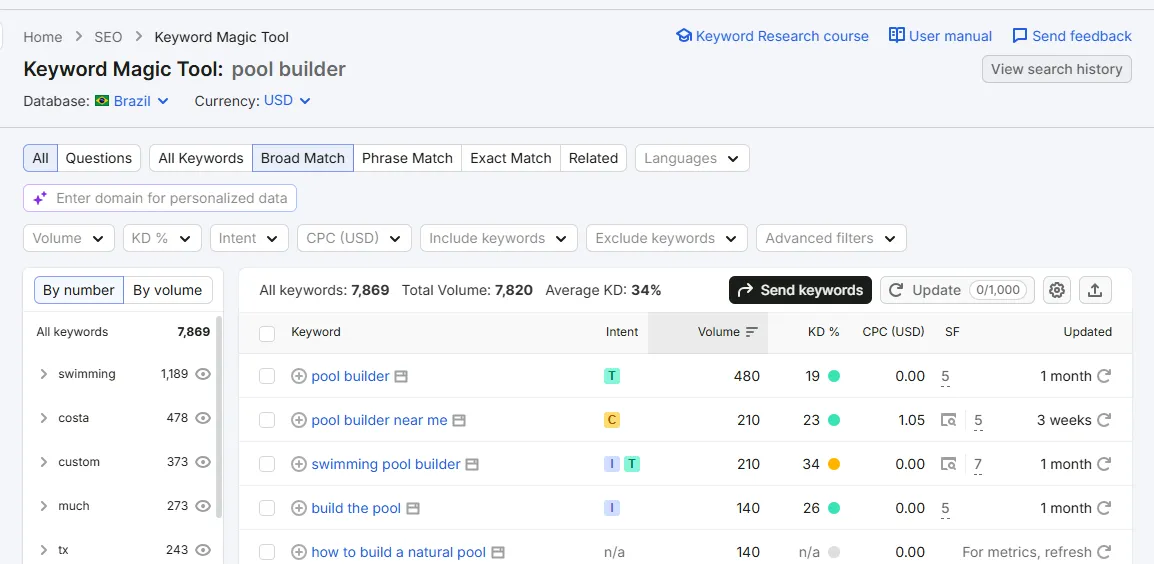Image resolution: width=1154 pixels, height=564 pixels.
Task: Add 'pool builder' keyword with plus icon
Action: 298,376
